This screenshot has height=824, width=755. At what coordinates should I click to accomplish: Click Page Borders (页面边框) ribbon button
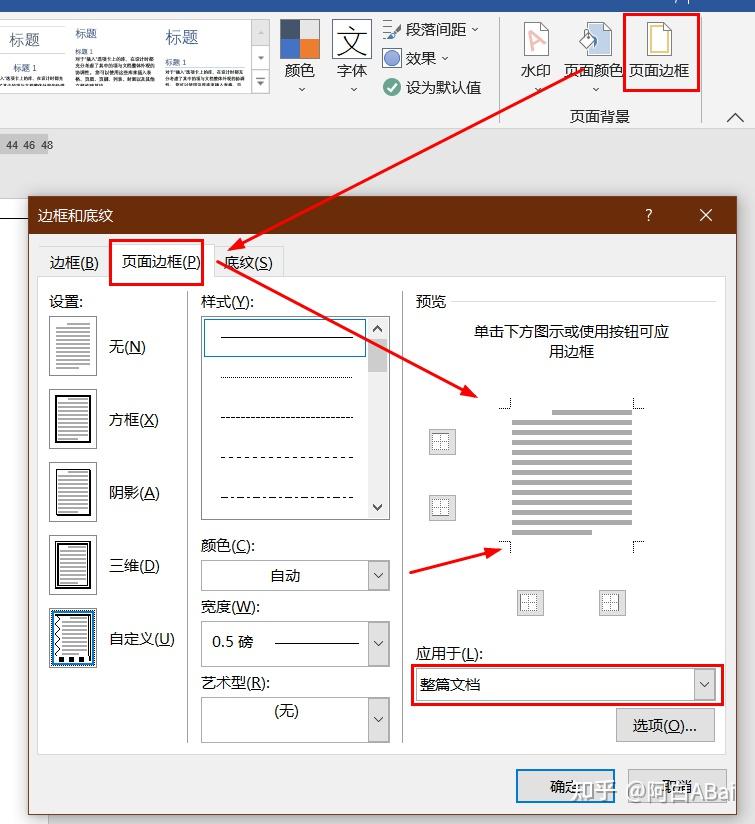tap(660, 52)
